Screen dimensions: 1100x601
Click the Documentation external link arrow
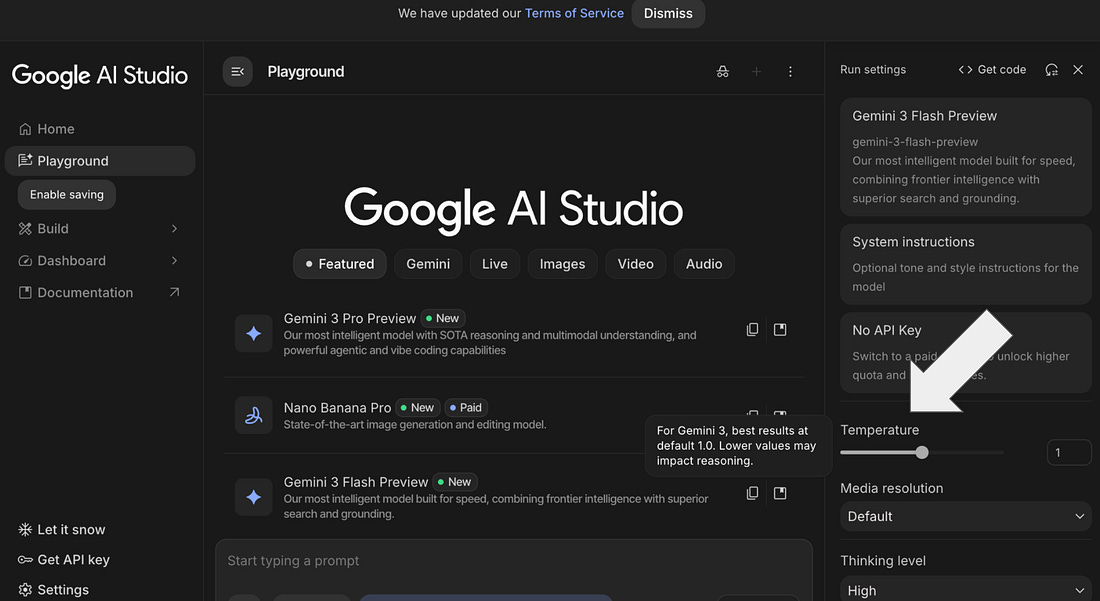(x=174, y=292)
